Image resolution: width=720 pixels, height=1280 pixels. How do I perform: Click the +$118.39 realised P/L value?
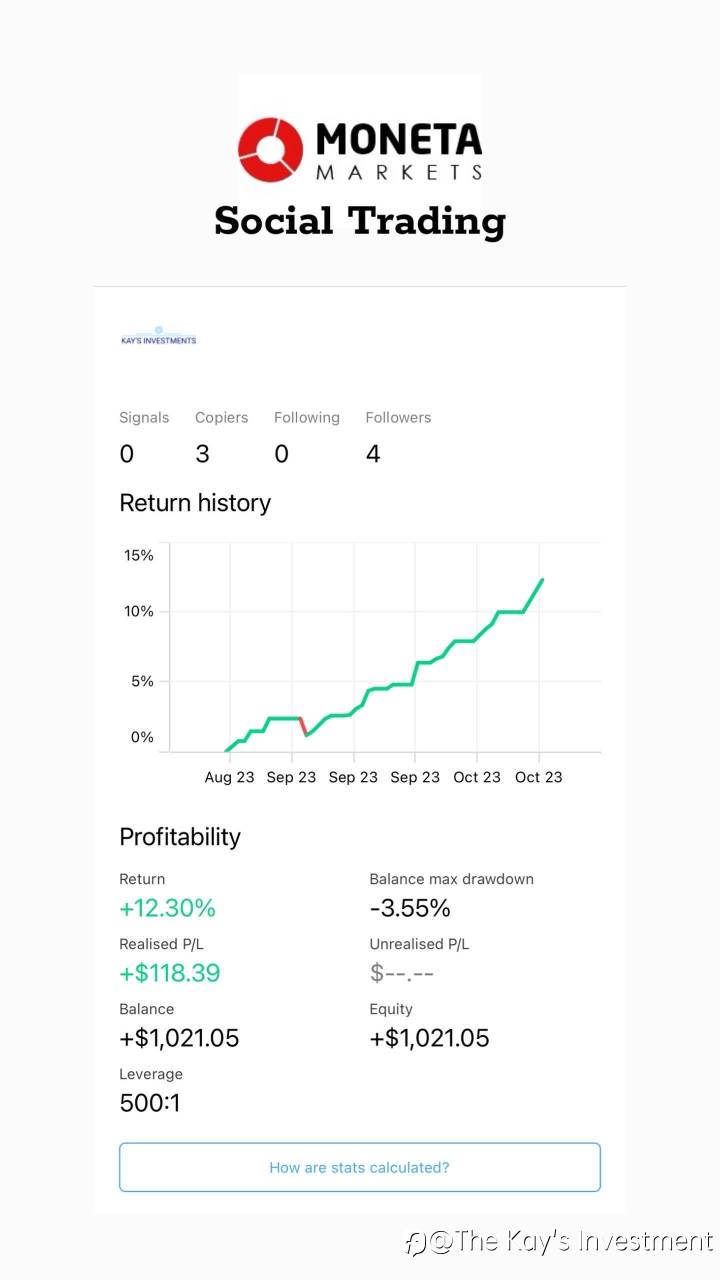pos(170,973)
